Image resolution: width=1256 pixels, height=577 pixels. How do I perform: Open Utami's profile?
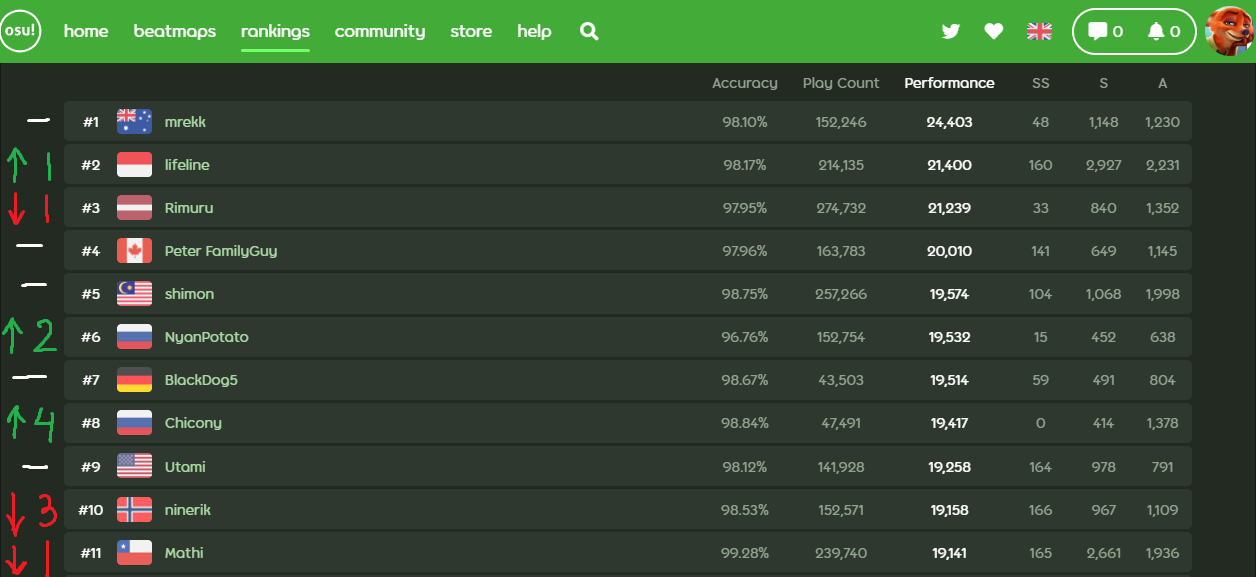point(185,467)
